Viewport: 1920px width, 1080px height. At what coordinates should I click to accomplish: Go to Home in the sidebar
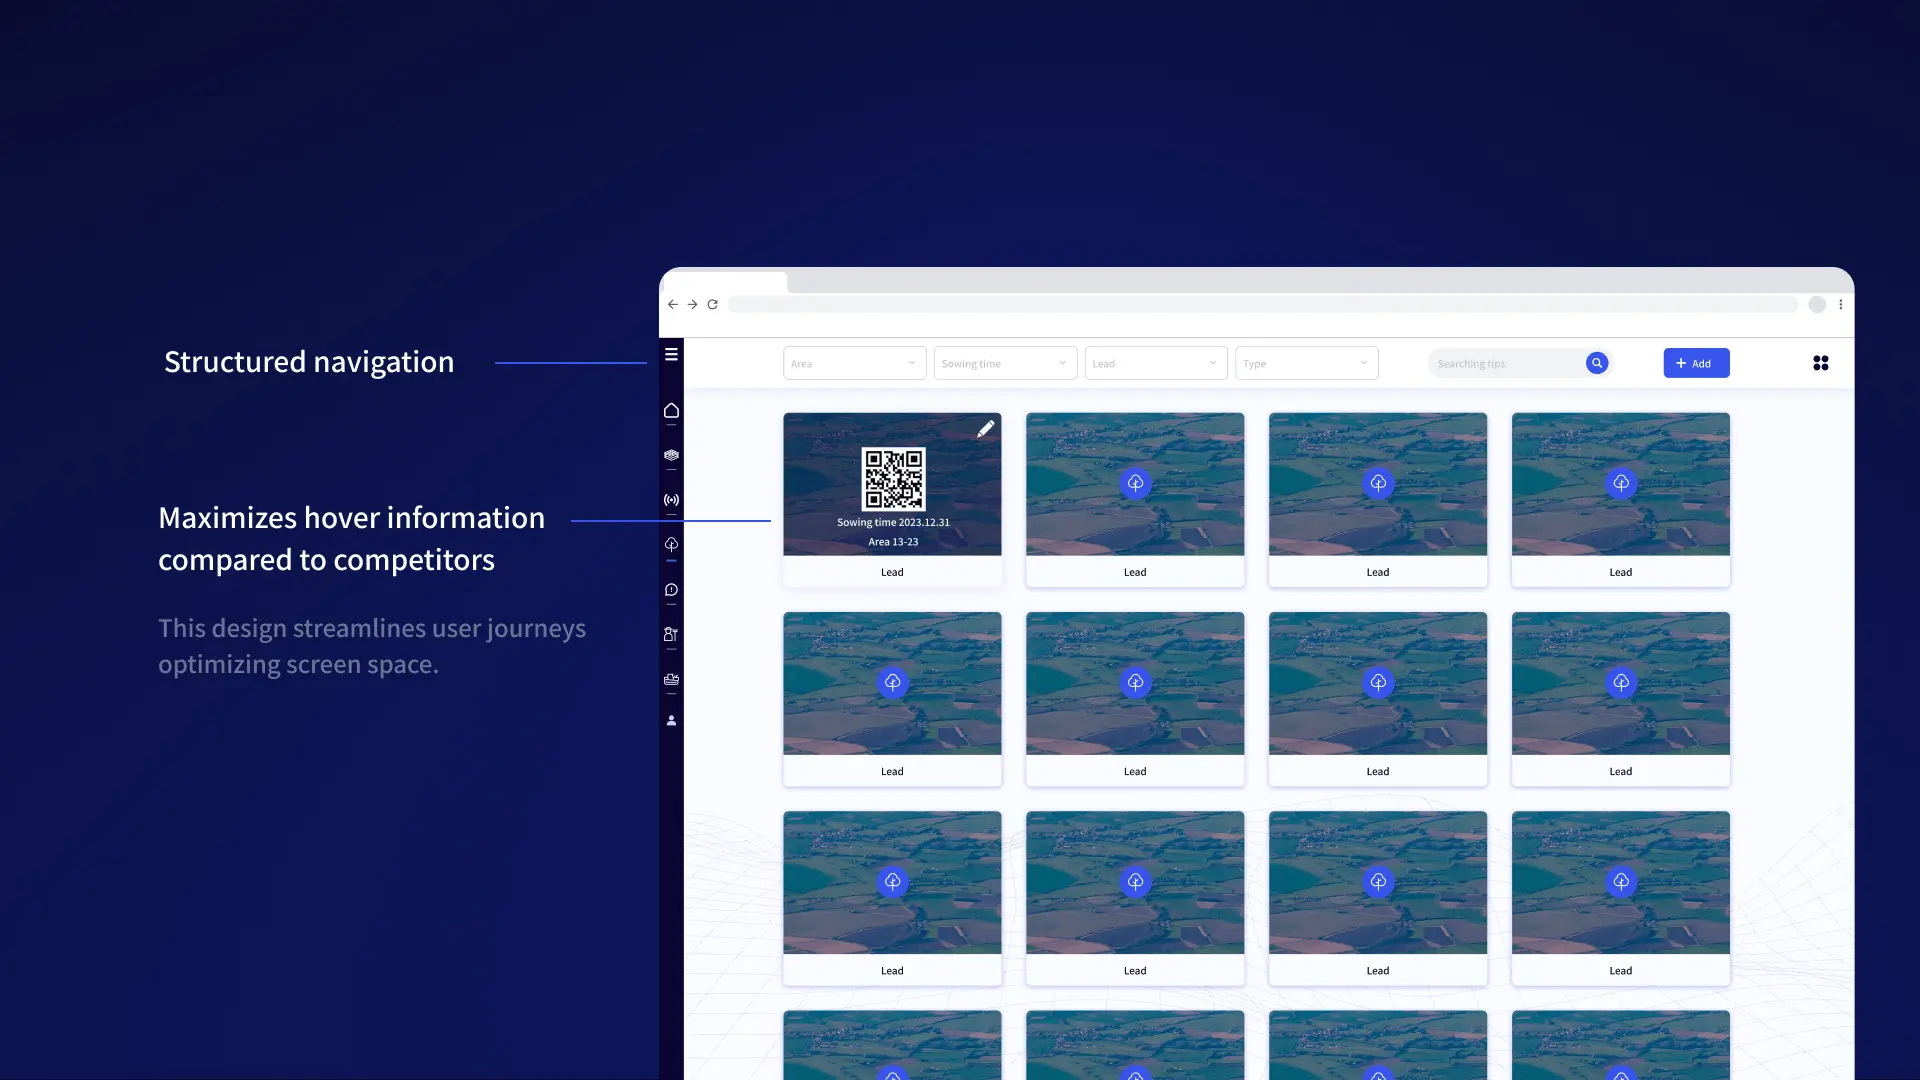pyautogui.click(x=671, y=411)
